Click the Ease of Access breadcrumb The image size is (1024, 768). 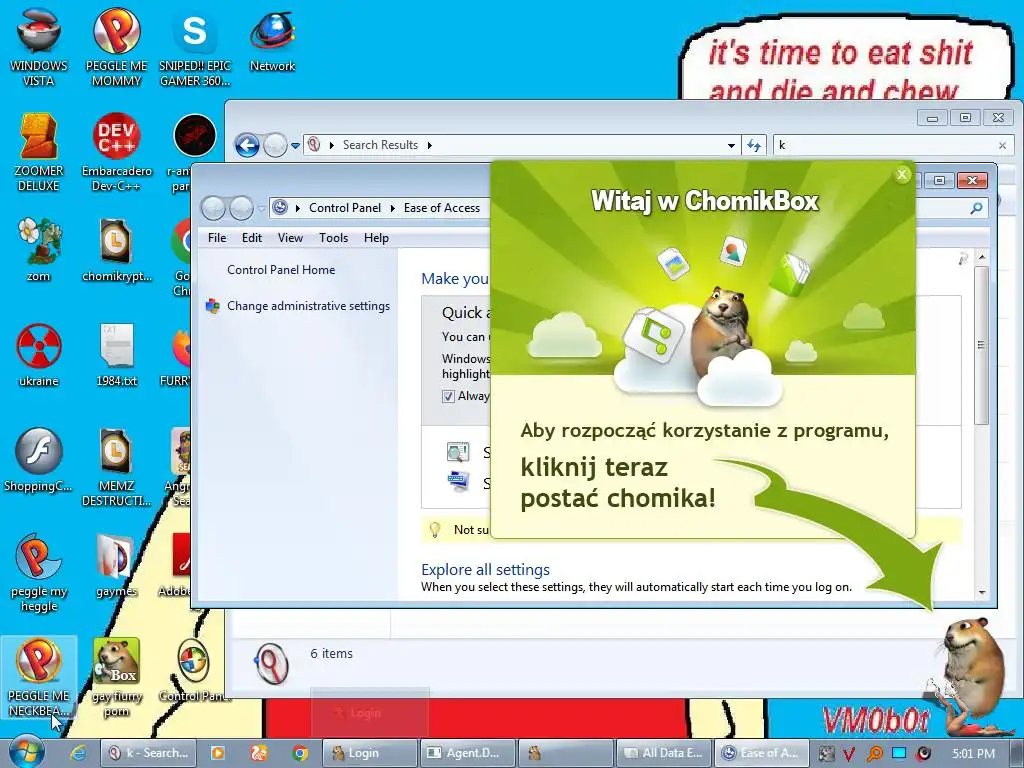pos(441,208)
